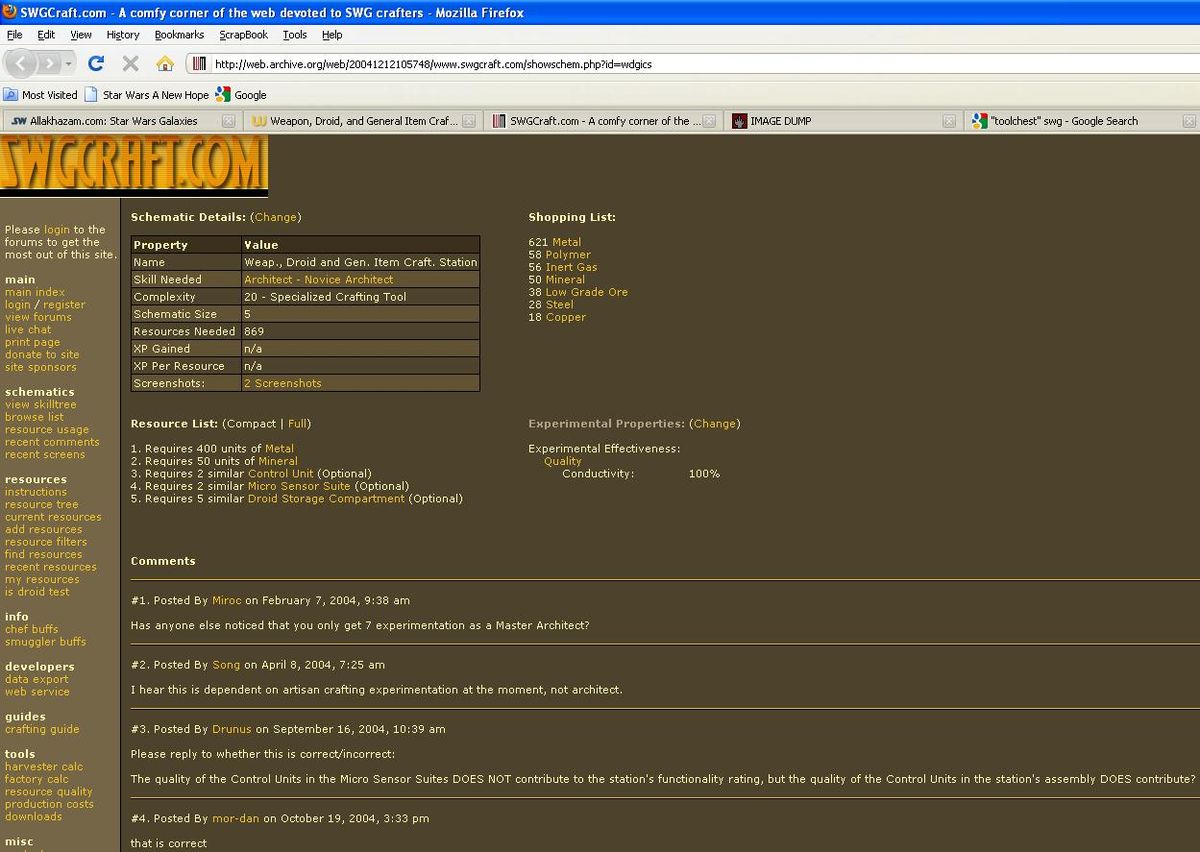Click the browser Back arrow button
Viewport: 1200px width, 852px height.
pos(22,63)
